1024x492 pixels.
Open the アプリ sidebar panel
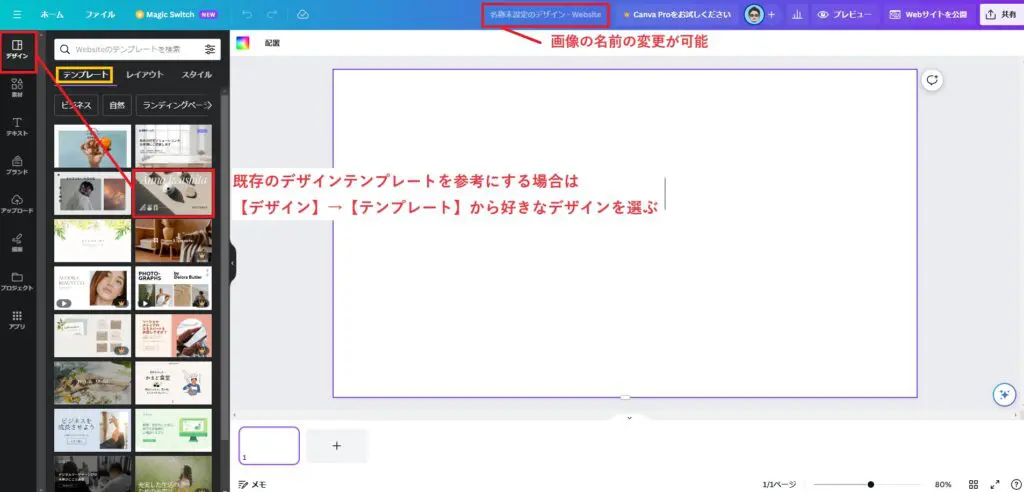click(17, 320)
